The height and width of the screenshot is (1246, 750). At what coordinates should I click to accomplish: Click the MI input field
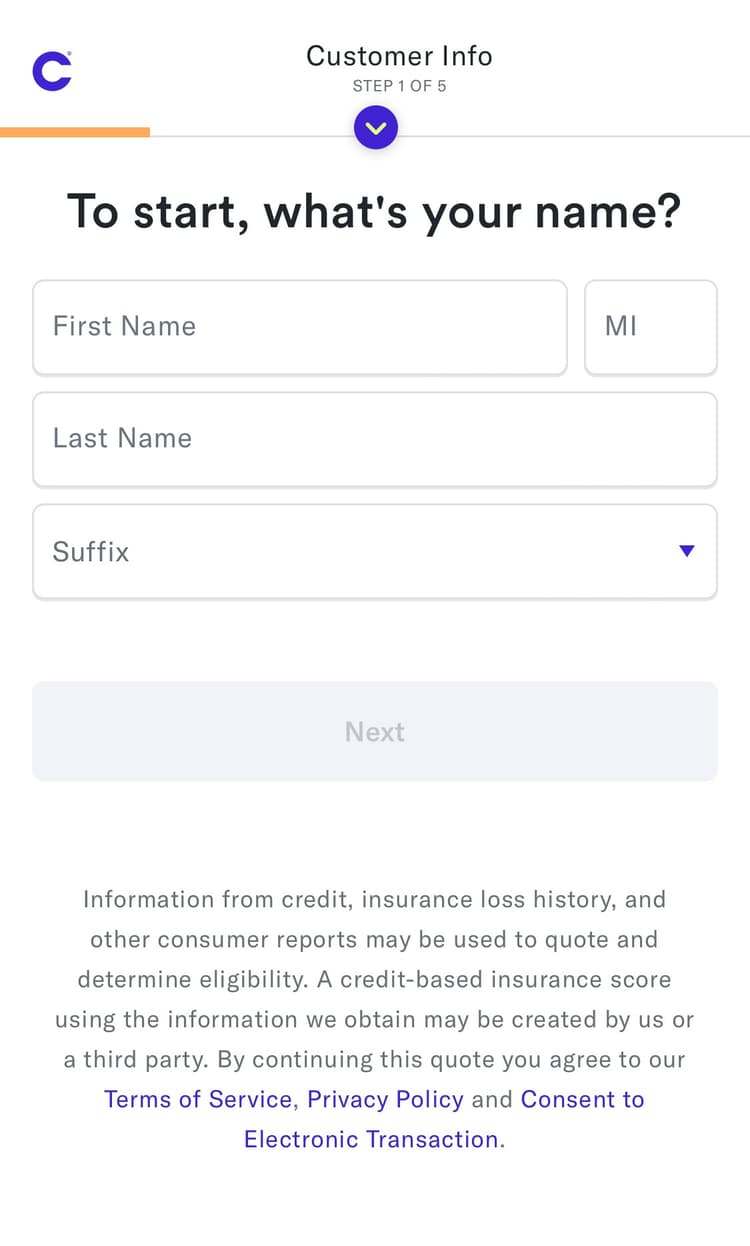tap(650, 327)
